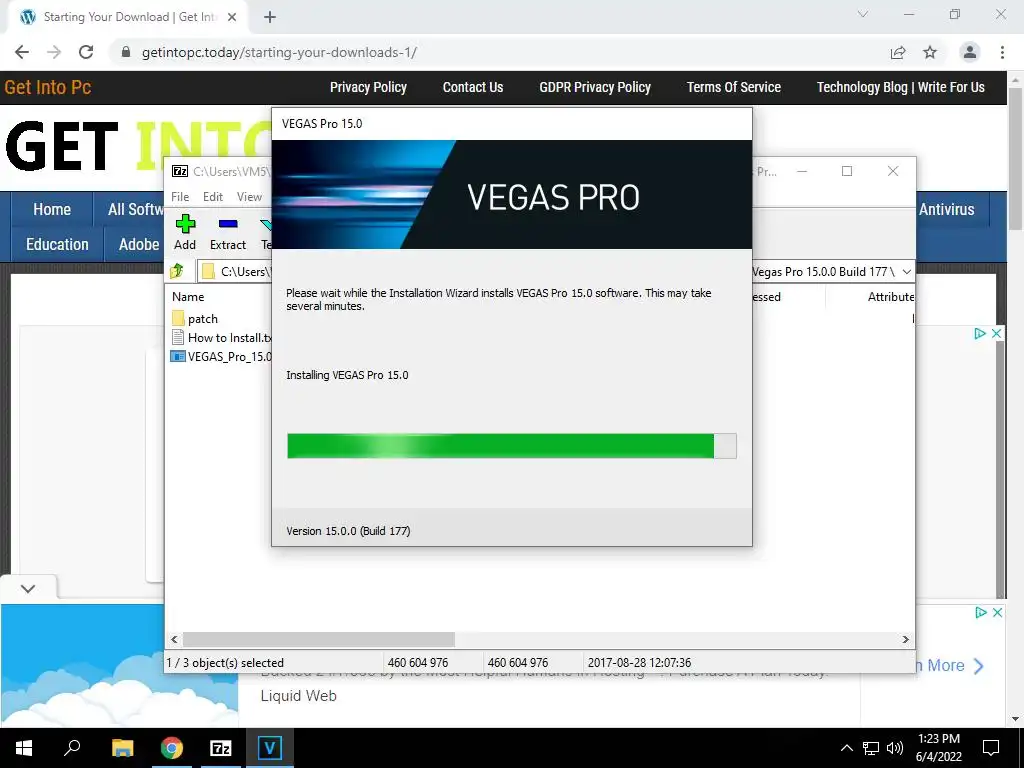This screenshot has width=1024, height=768.
Task: Switch to Chrome in the taskbar
Action: tap(172, 748)
